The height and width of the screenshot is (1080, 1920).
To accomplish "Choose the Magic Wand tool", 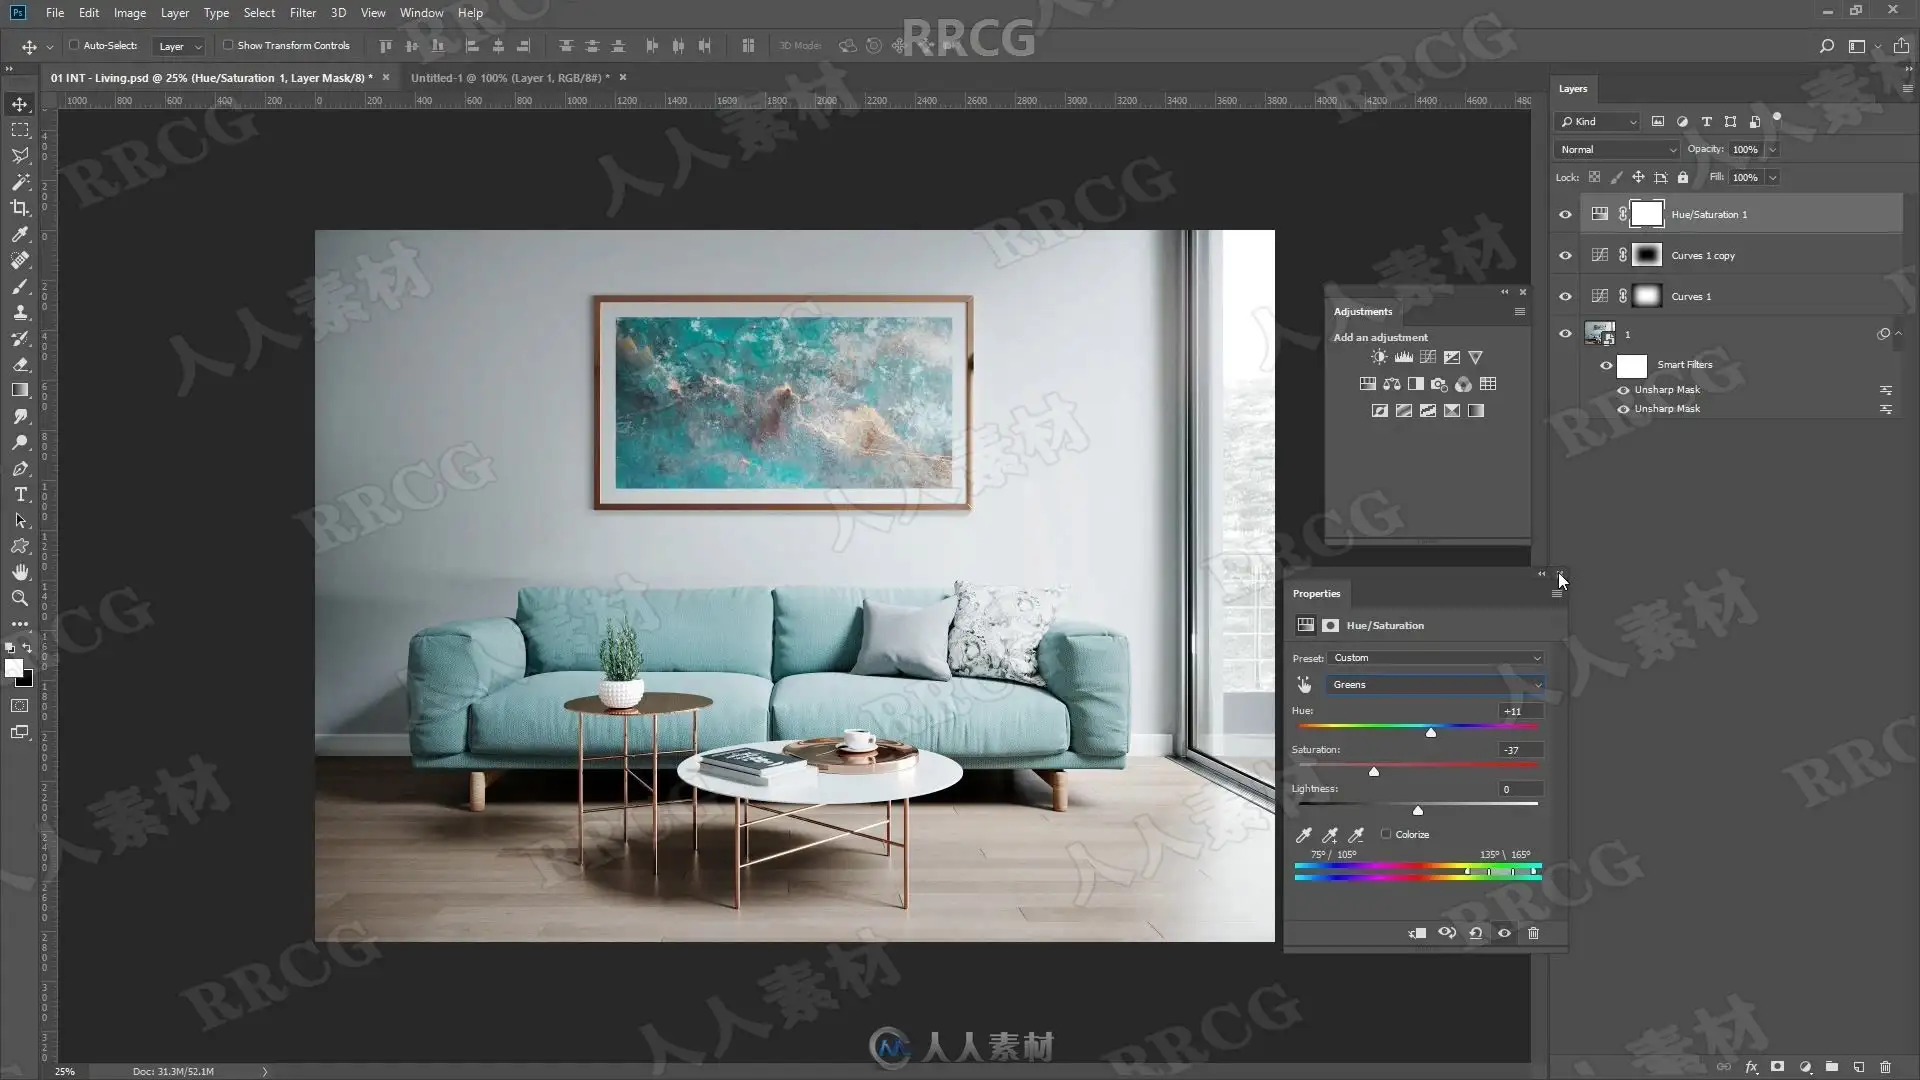I will pos(20,182).
